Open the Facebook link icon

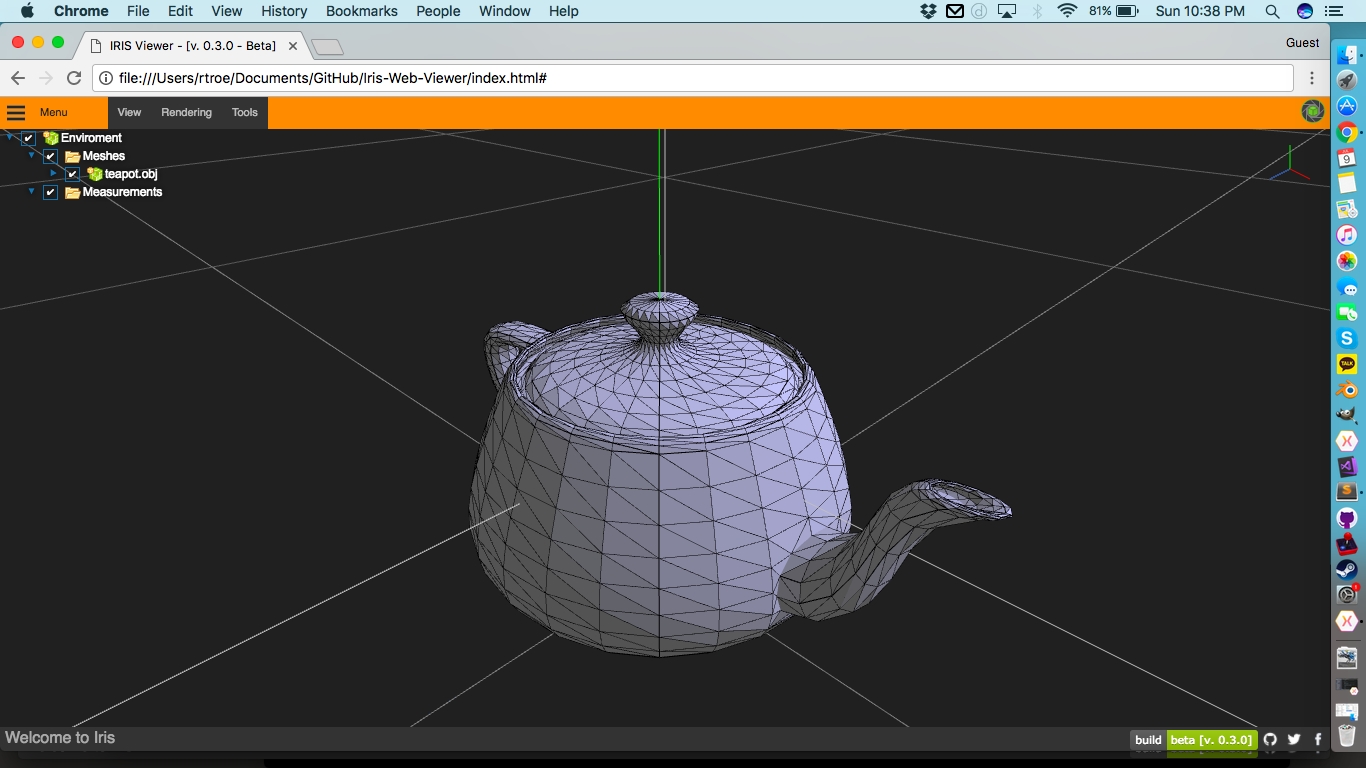[1318, 740]
